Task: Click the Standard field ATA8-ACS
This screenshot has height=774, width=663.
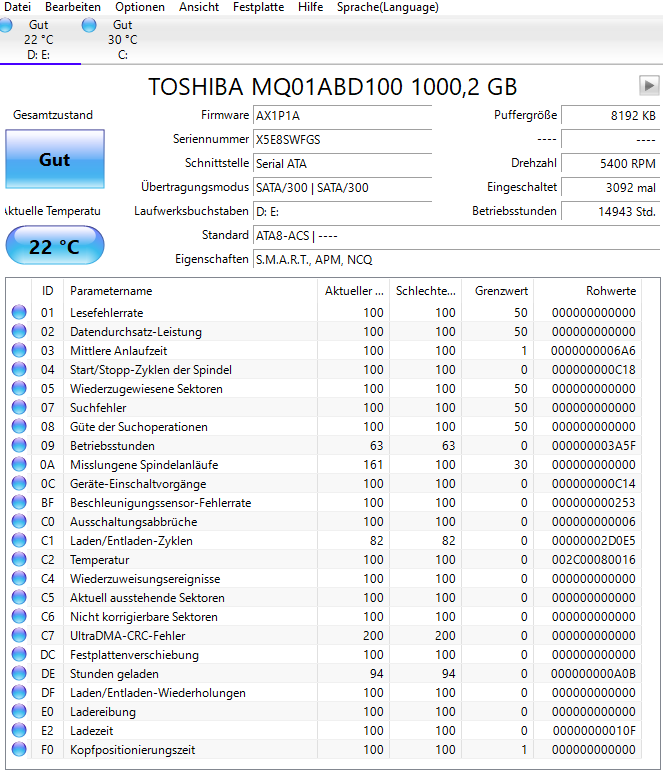Action: pyautogui.click(x=457, y=235)
